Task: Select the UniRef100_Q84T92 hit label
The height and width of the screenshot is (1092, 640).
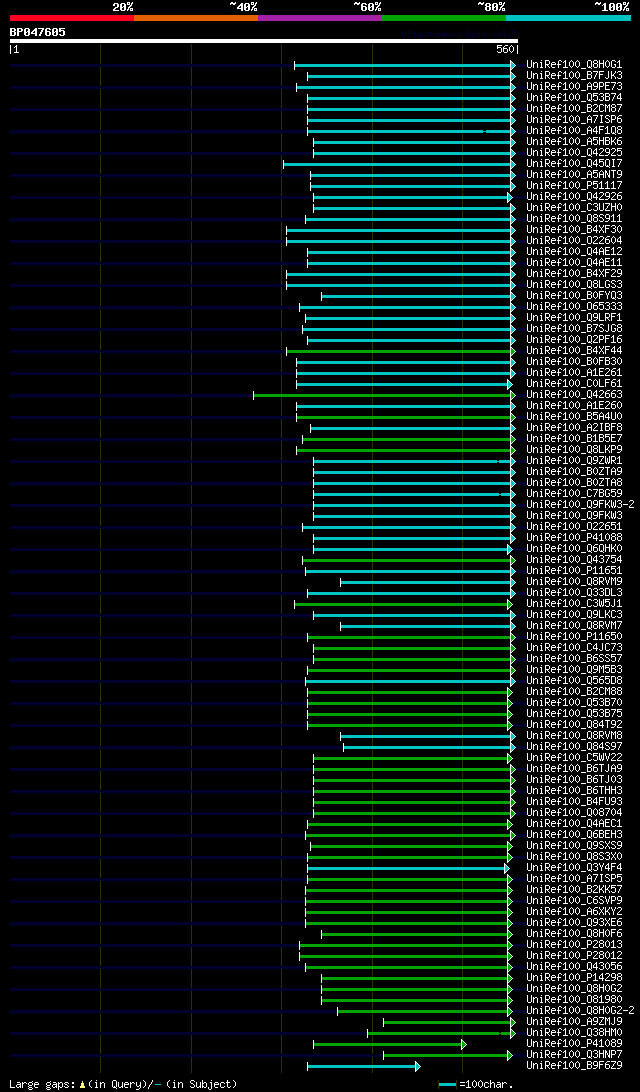Action: pyautogui.click(x=575, y=725)
